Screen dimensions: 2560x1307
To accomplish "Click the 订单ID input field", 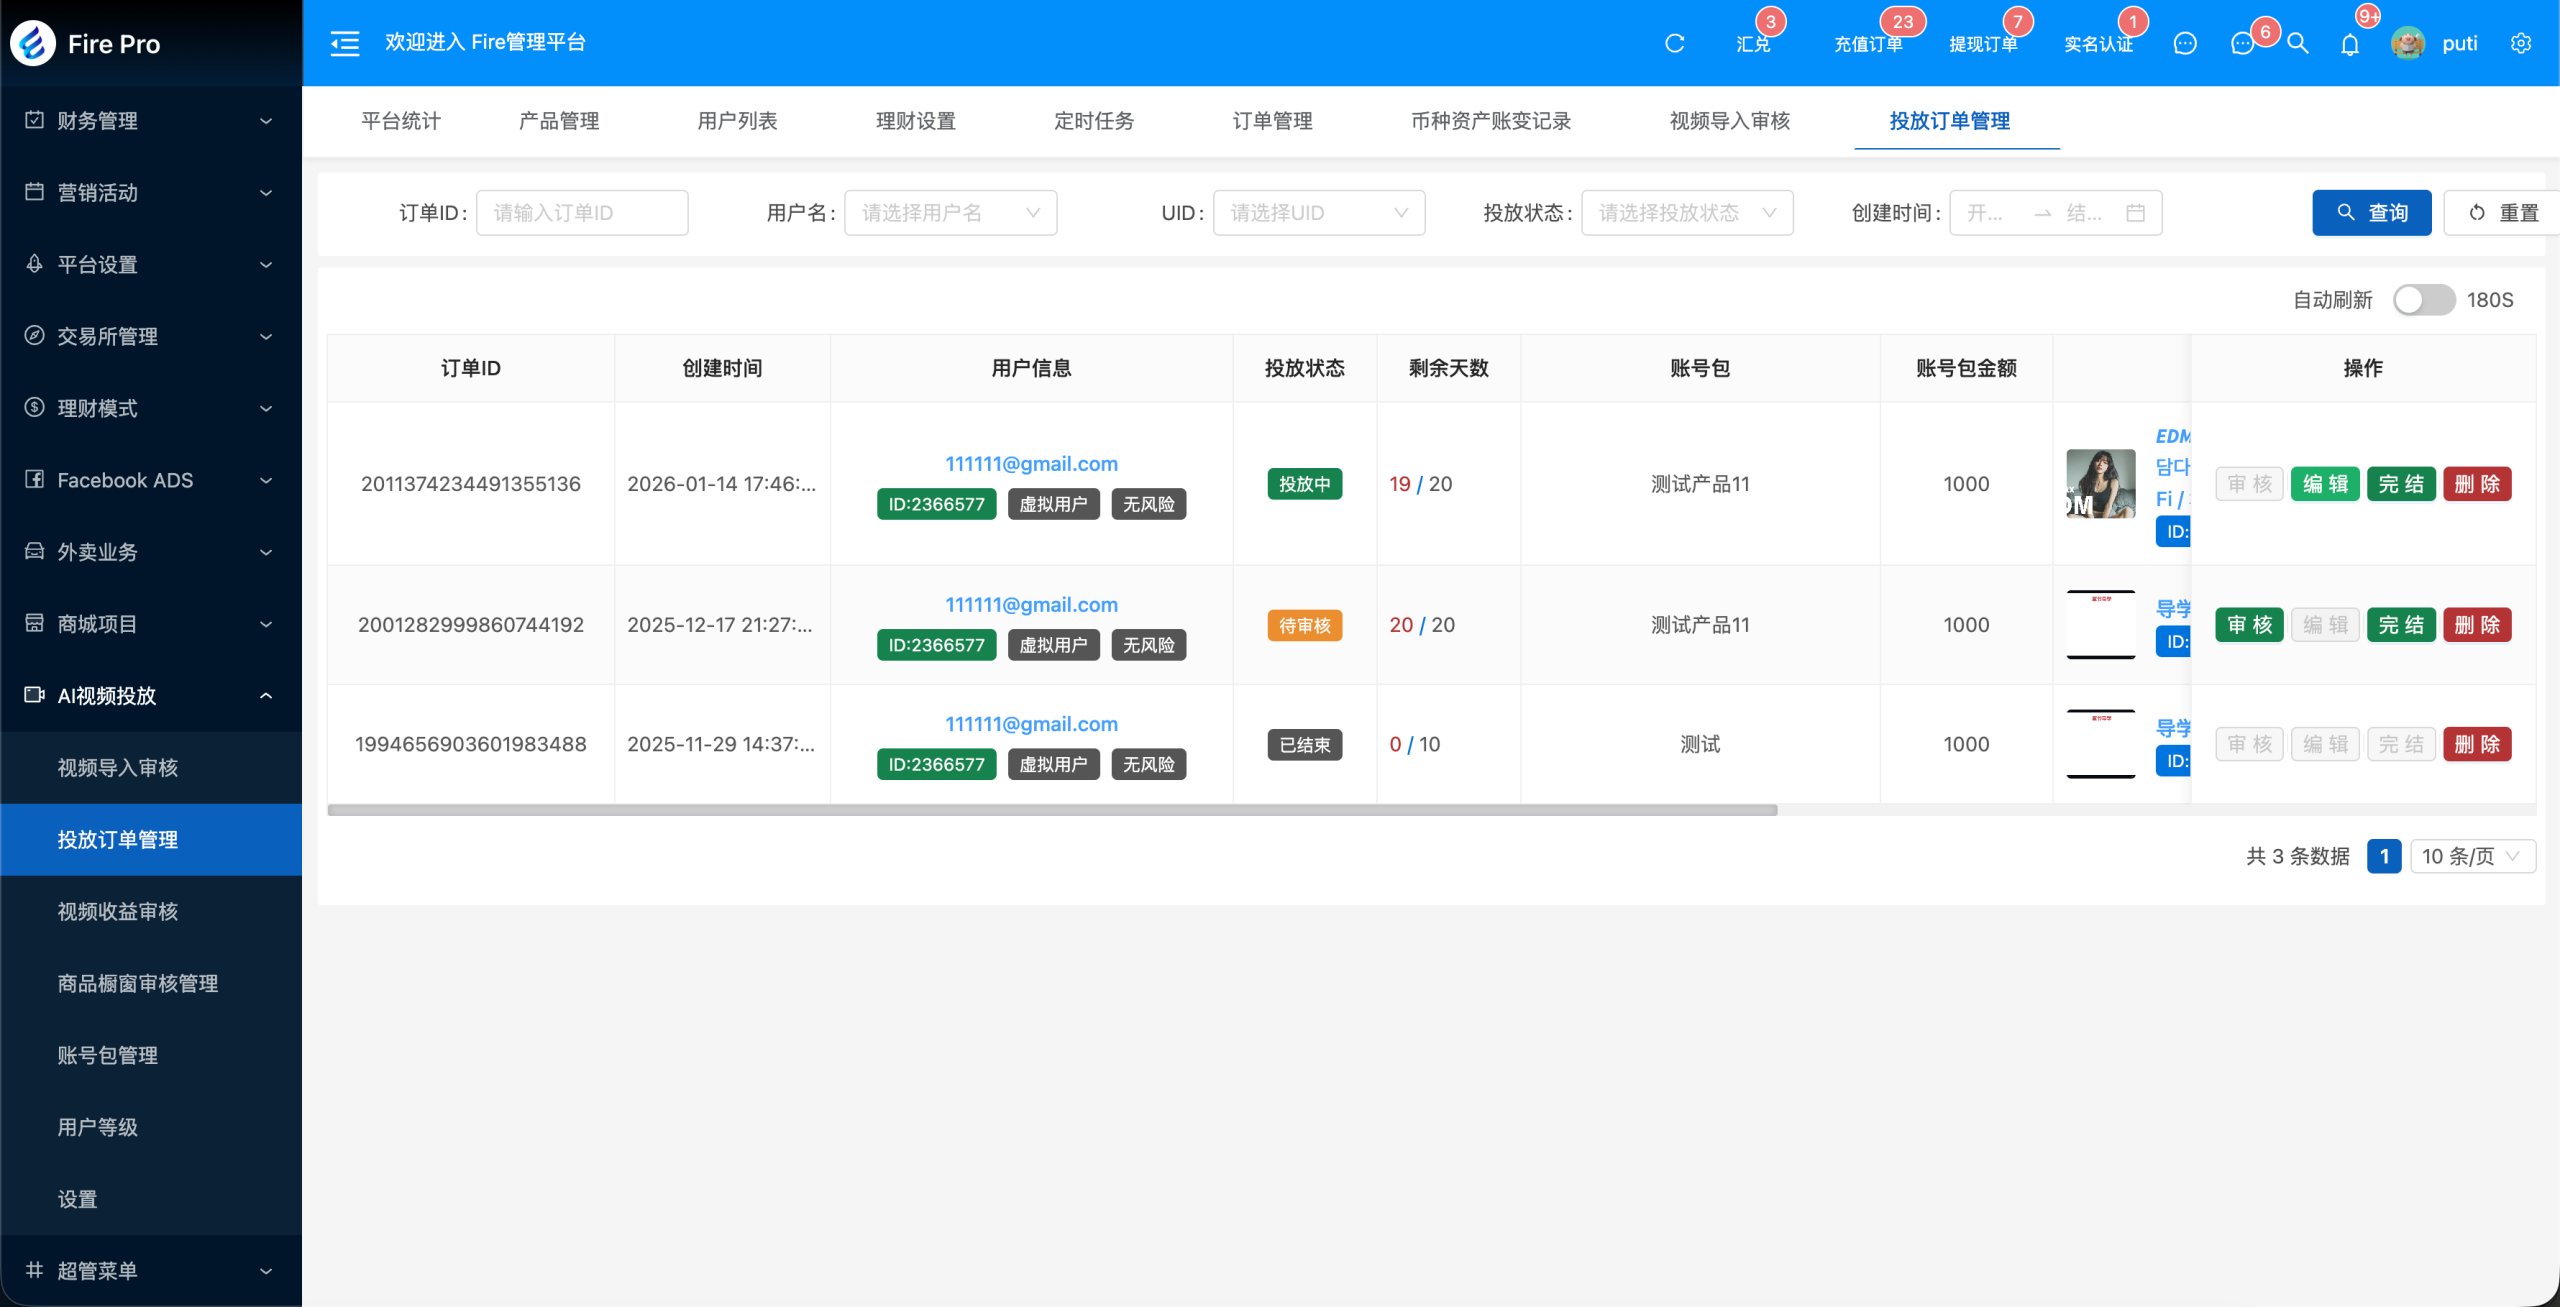I will coord(582,213).
